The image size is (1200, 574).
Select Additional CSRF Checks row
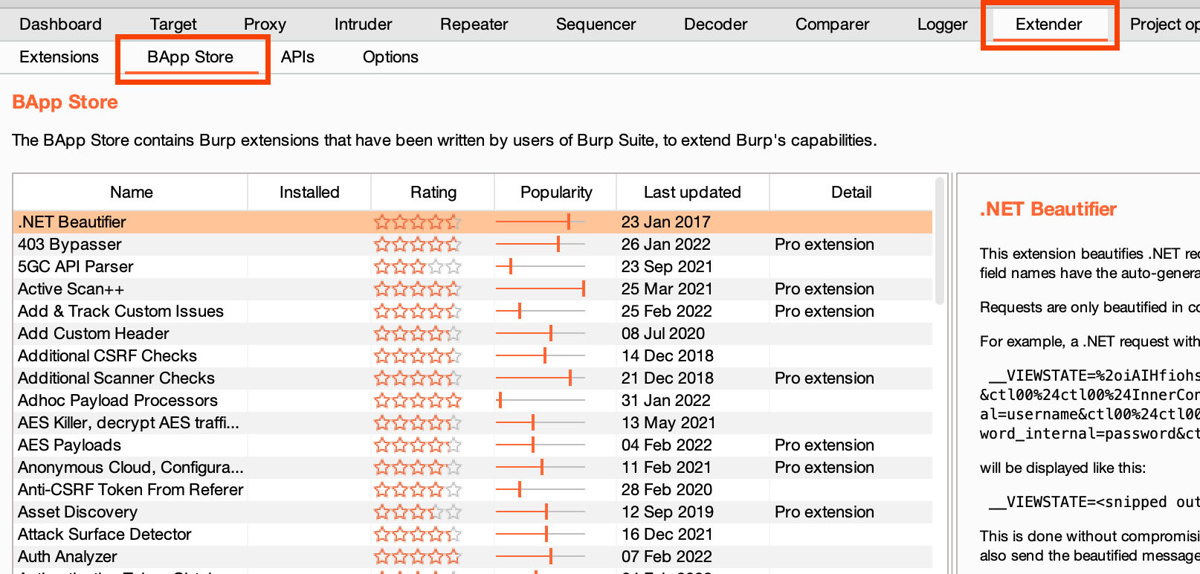tap(473, 355)
